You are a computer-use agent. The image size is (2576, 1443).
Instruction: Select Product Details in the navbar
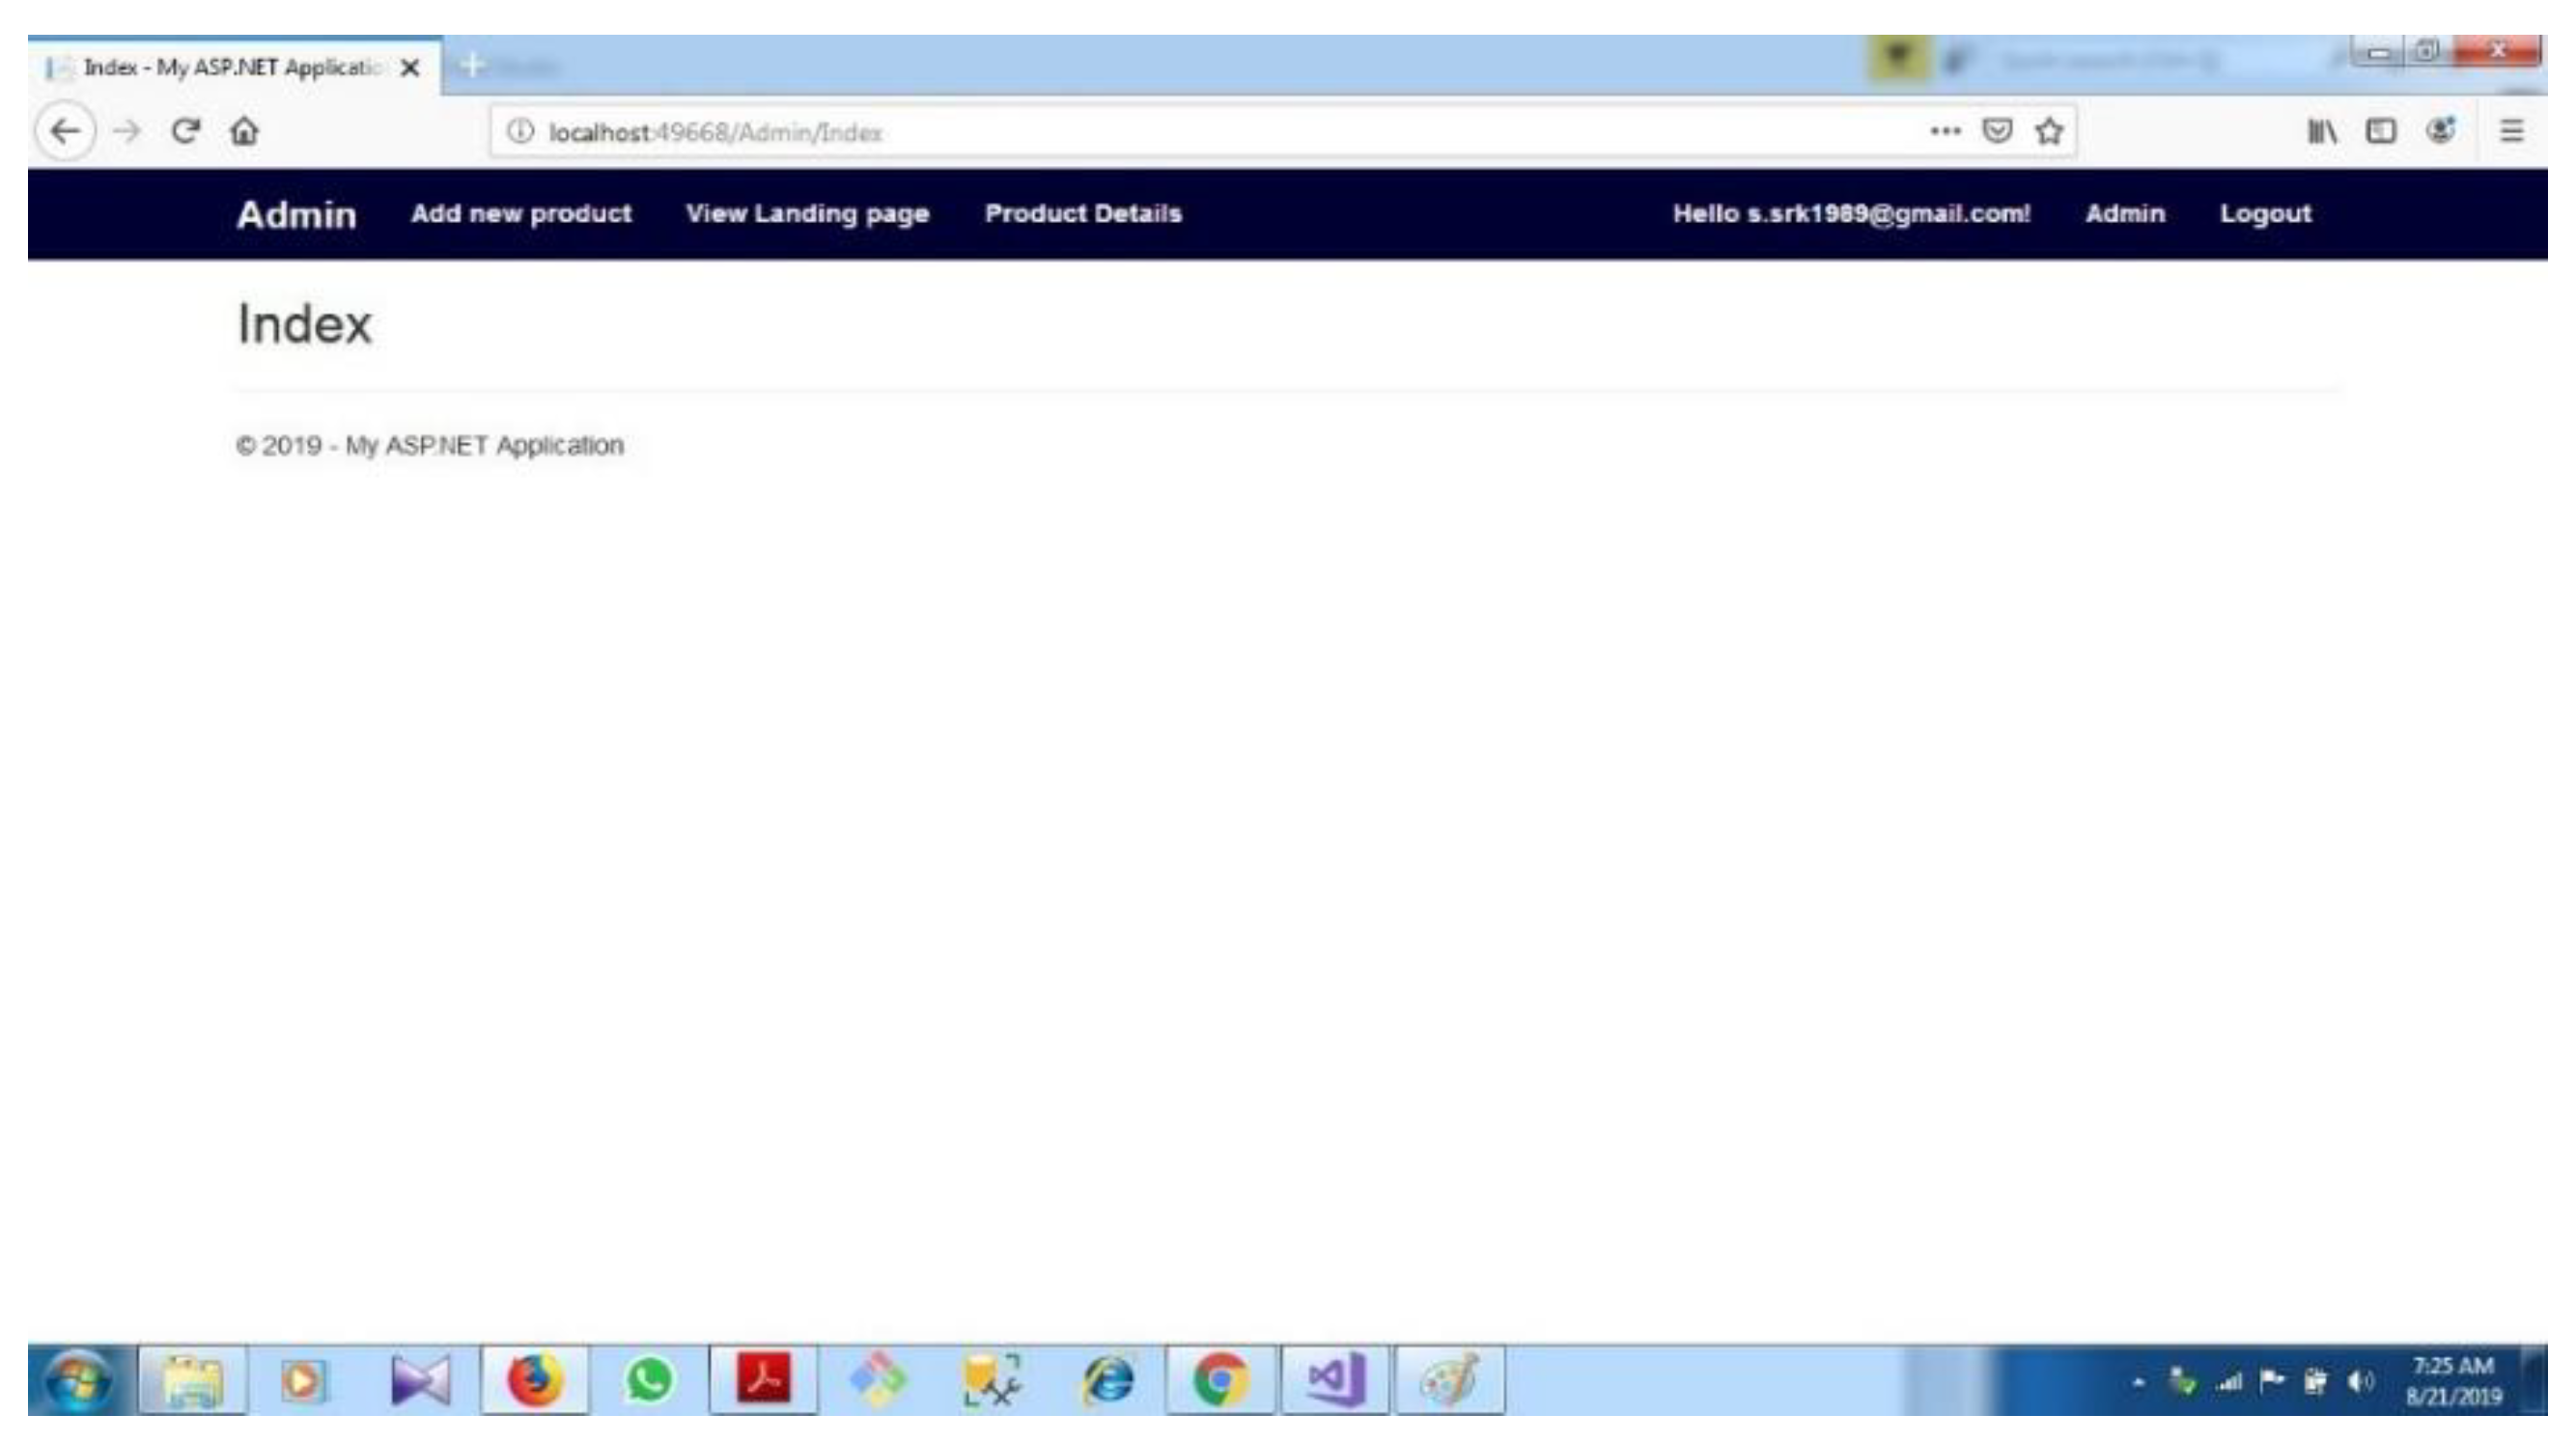tap(1085, 212)
